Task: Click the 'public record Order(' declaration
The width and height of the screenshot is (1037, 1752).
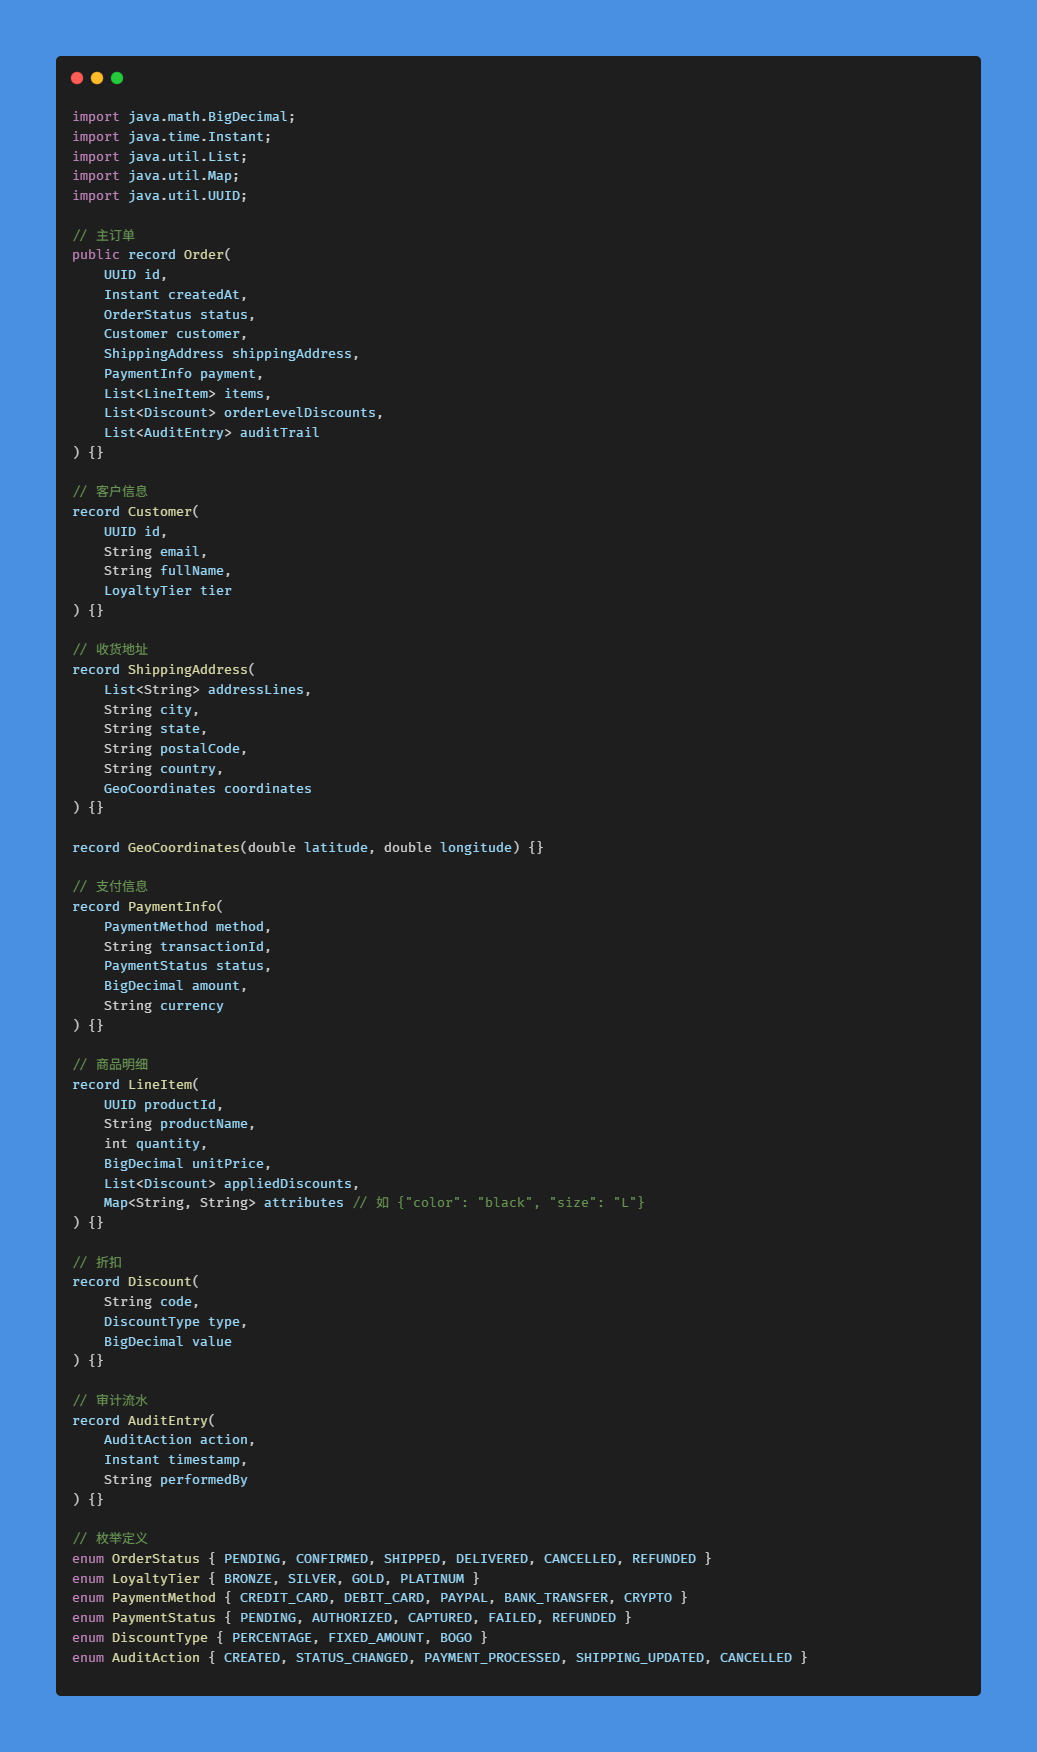Action: click(x=151, y=255)
